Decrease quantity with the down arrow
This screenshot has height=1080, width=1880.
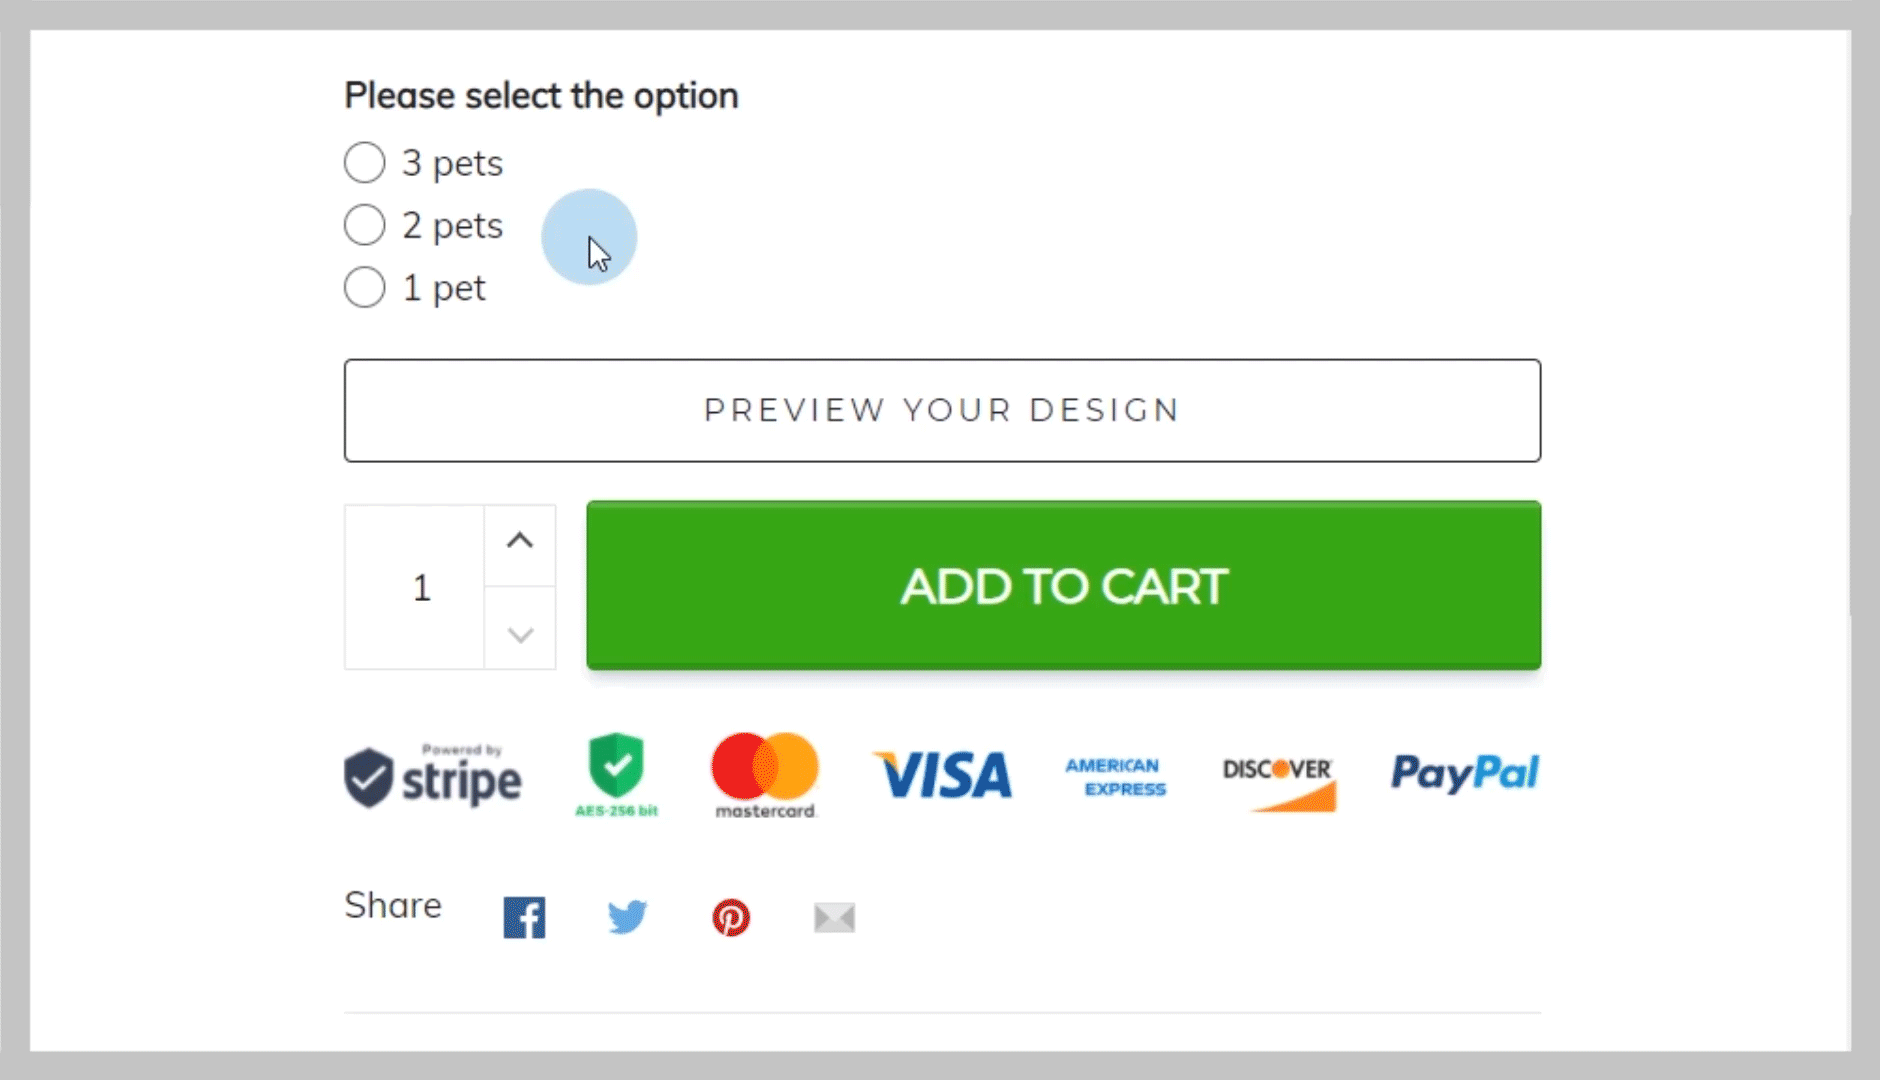(520, 634)
